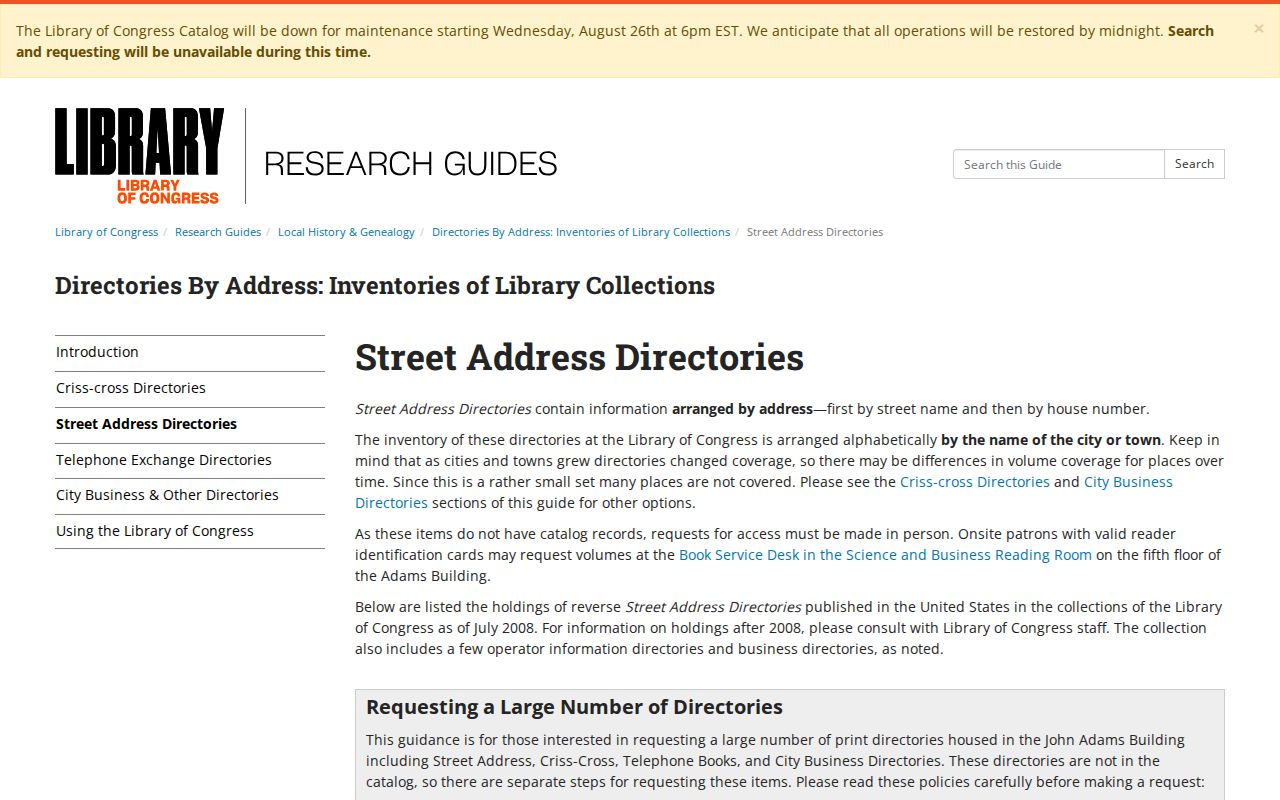Select the Introduction sidebar page
The image size is (1280, 800).
tap(190, 352)
